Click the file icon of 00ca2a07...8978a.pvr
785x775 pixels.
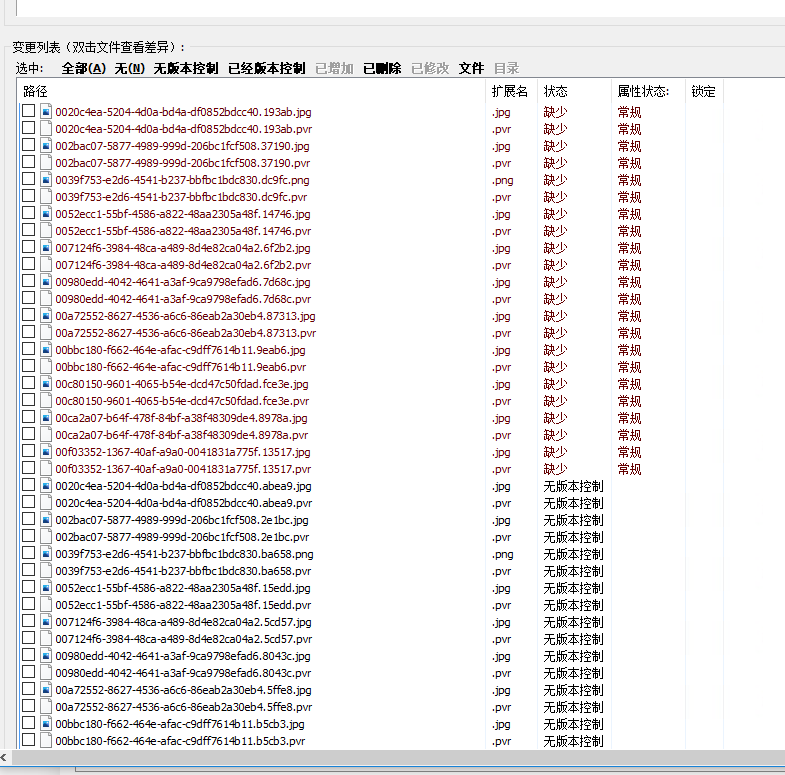pos(46,435)
